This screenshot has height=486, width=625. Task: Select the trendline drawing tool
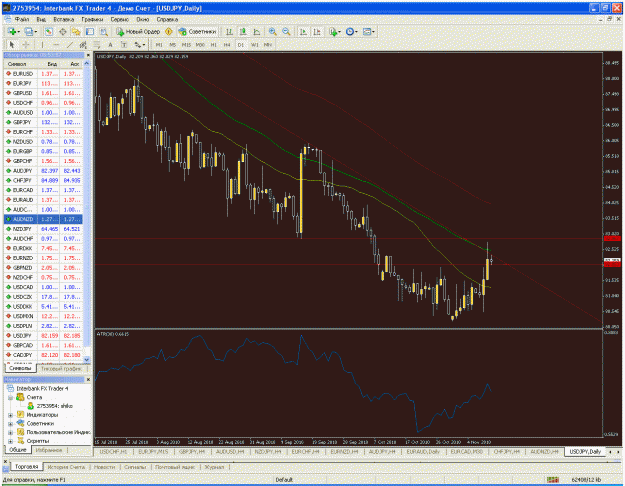pyautogui.click(x=70, y=45)
